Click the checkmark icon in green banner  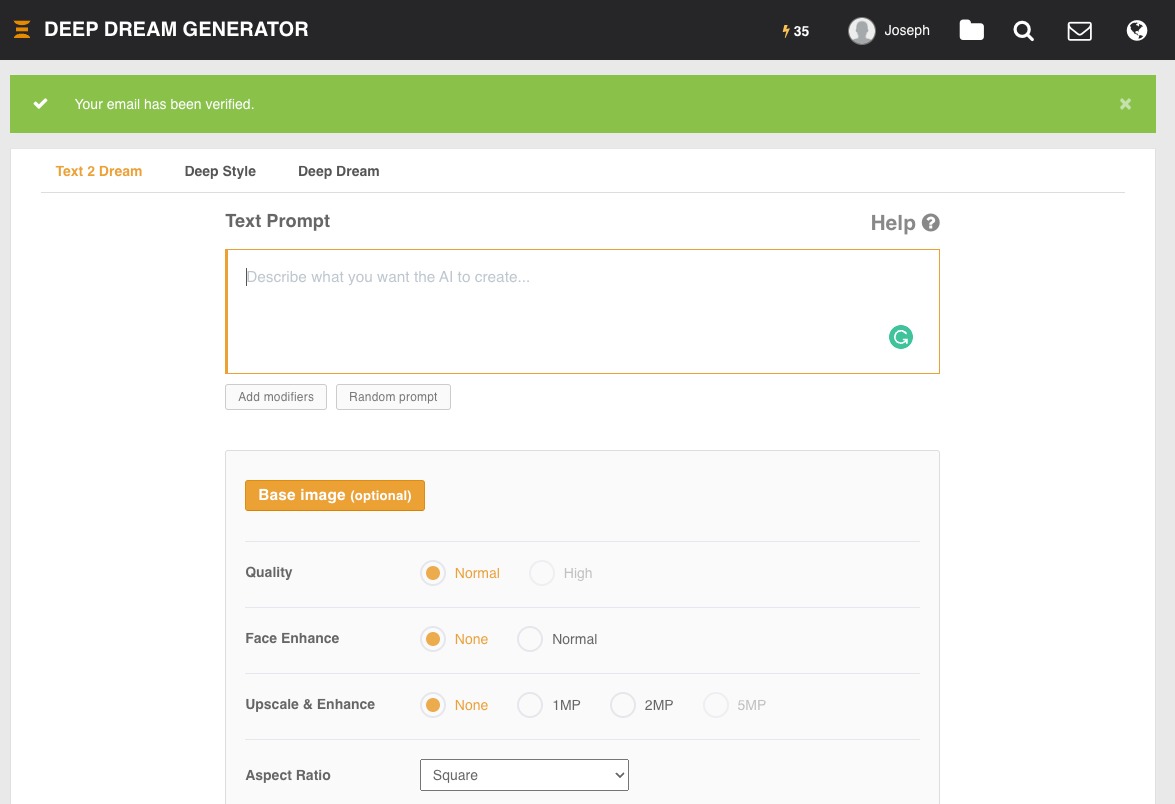coord(40,103)
